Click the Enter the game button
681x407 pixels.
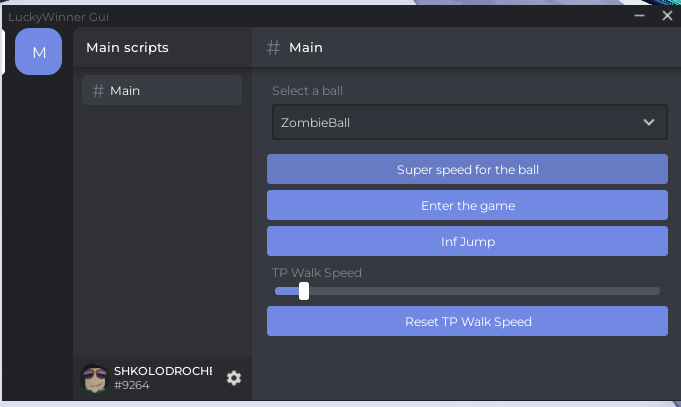pos(467,205)
